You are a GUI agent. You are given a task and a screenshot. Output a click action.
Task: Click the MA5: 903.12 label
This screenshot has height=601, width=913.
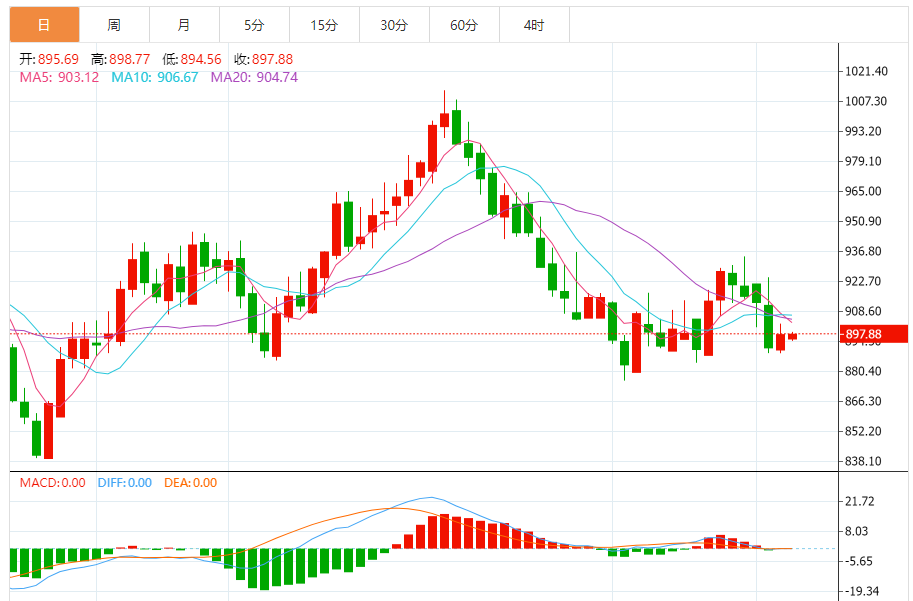coord(59,77)
